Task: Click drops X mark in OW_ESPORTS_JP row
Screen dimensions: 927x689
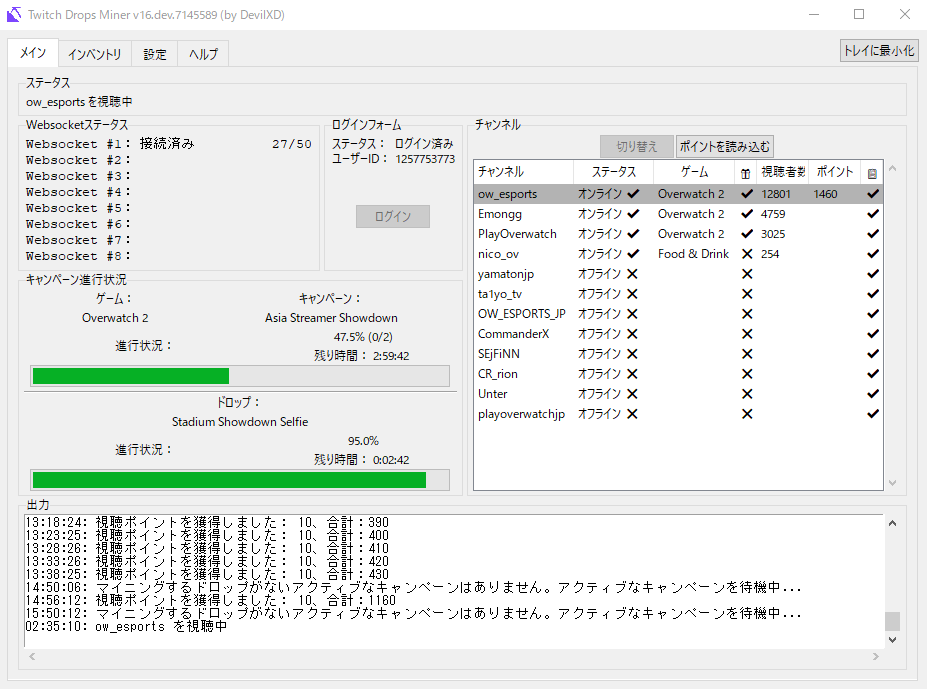Action: tap(747, 314)
